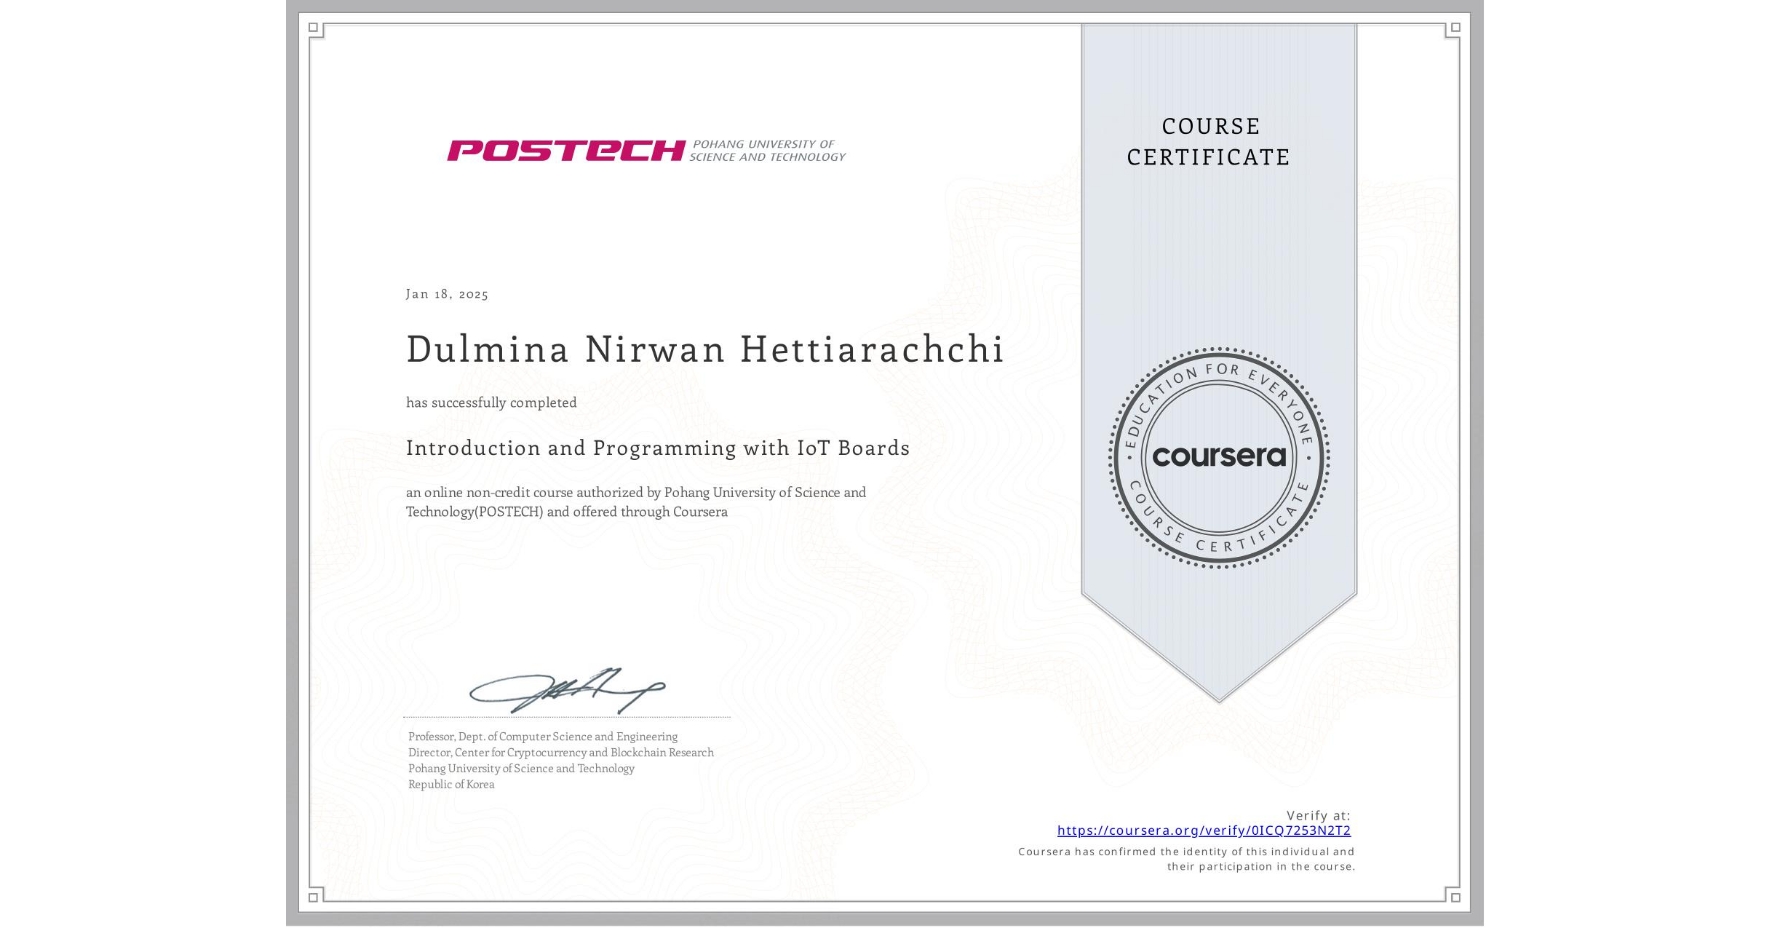Select course title Introduction and Programming with IoT Boards
Image resolution: width=1772 pixels, height=928 pixels.
tap(658, 448)
